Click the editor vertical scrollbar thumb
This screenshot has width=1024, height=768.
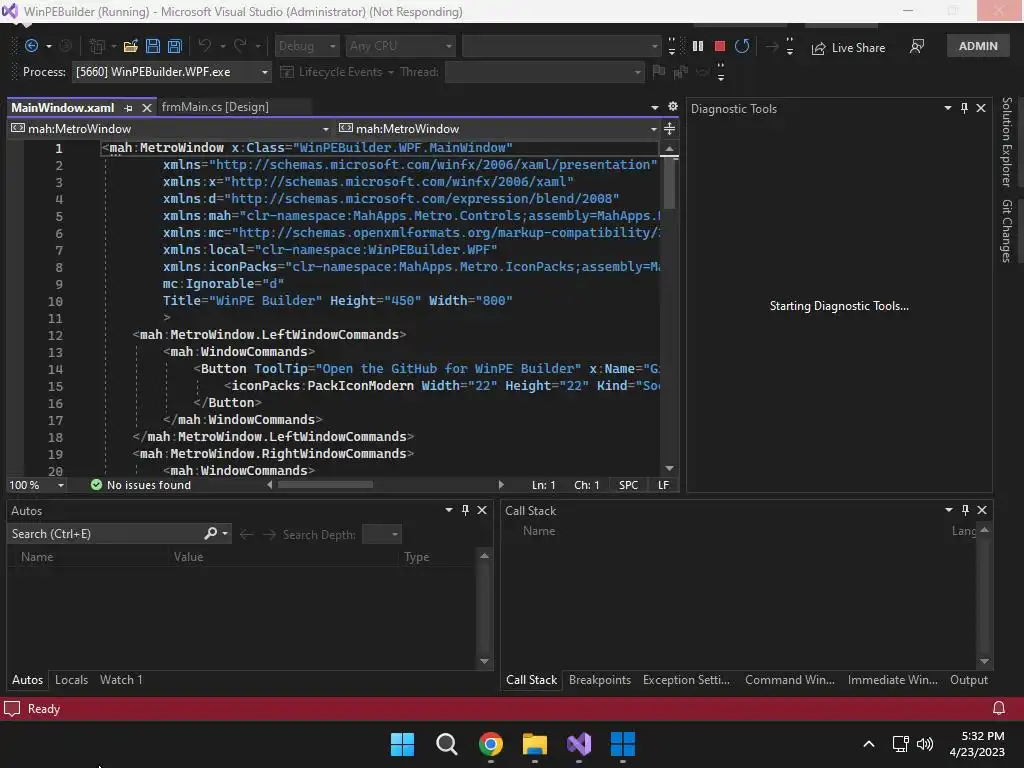pos(669,183)
